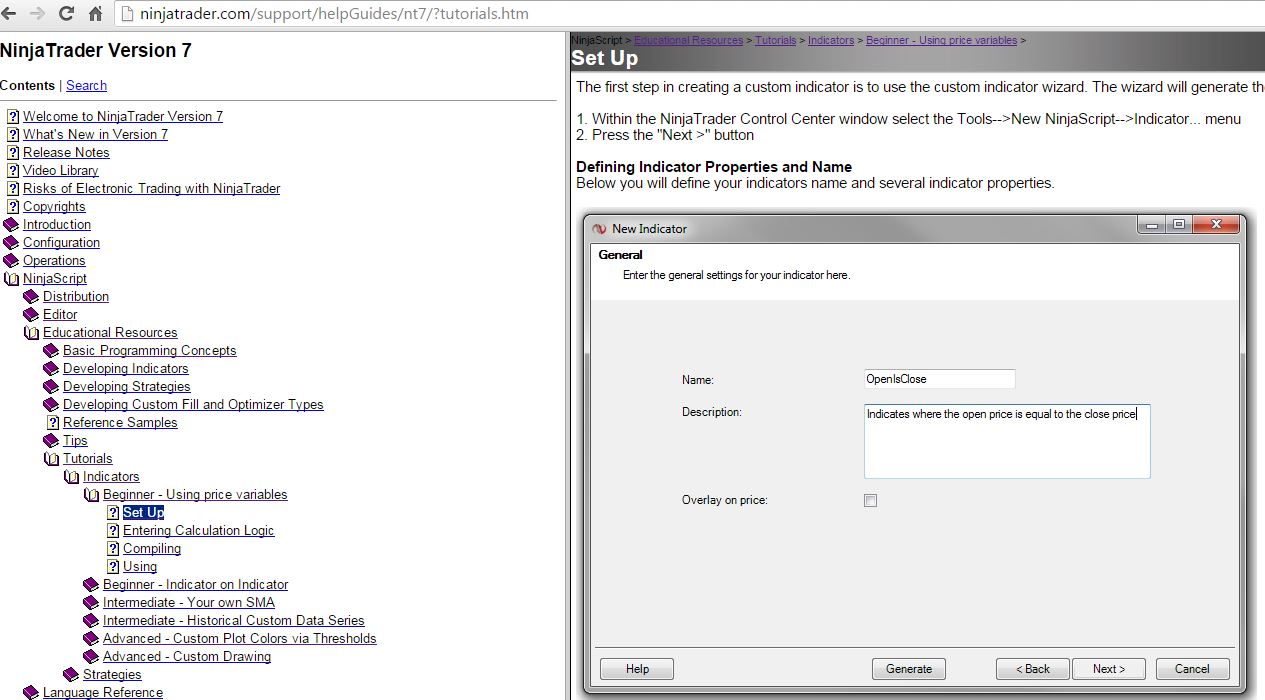Image resolution: width=1265 pixels, height=700 pixels.
Task: Click the Cancel button in wizard
Action: [1193, 669]
